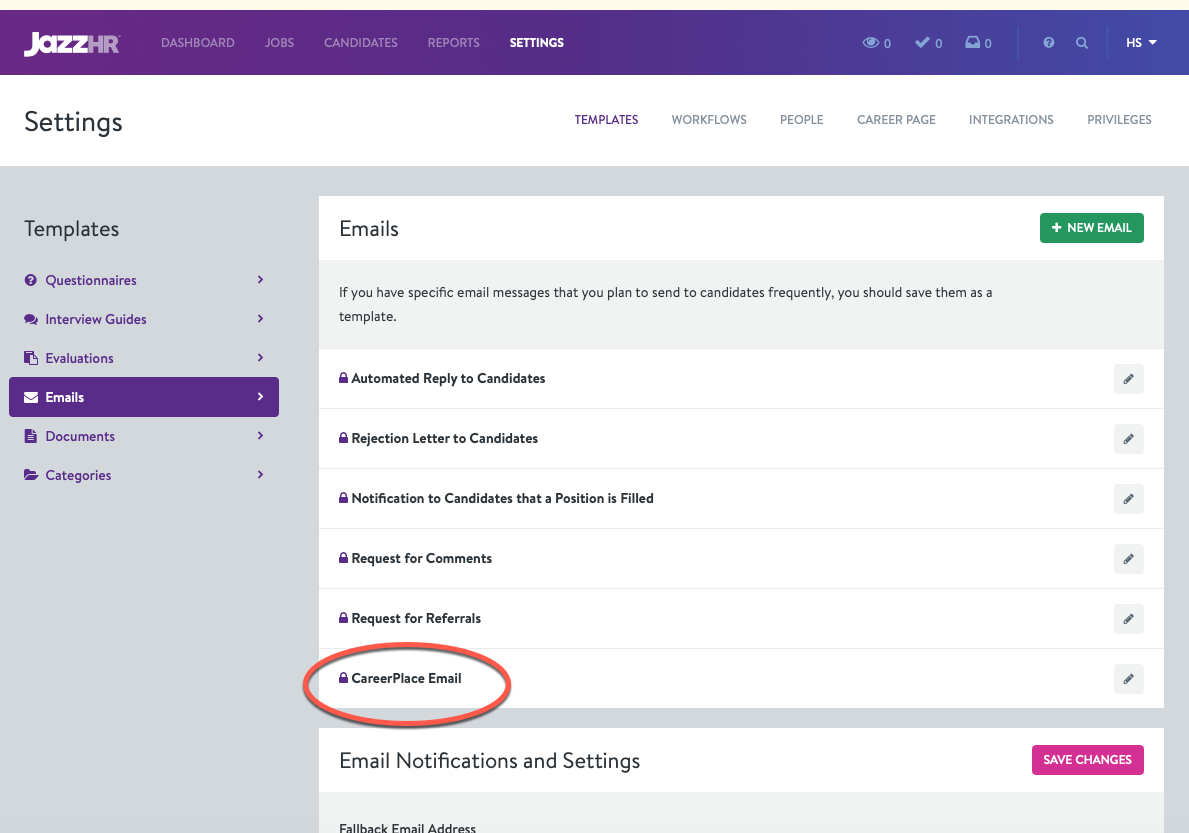Click the JazzHR logo
This screenshot has height=833, width=1189.
point(72,43)
